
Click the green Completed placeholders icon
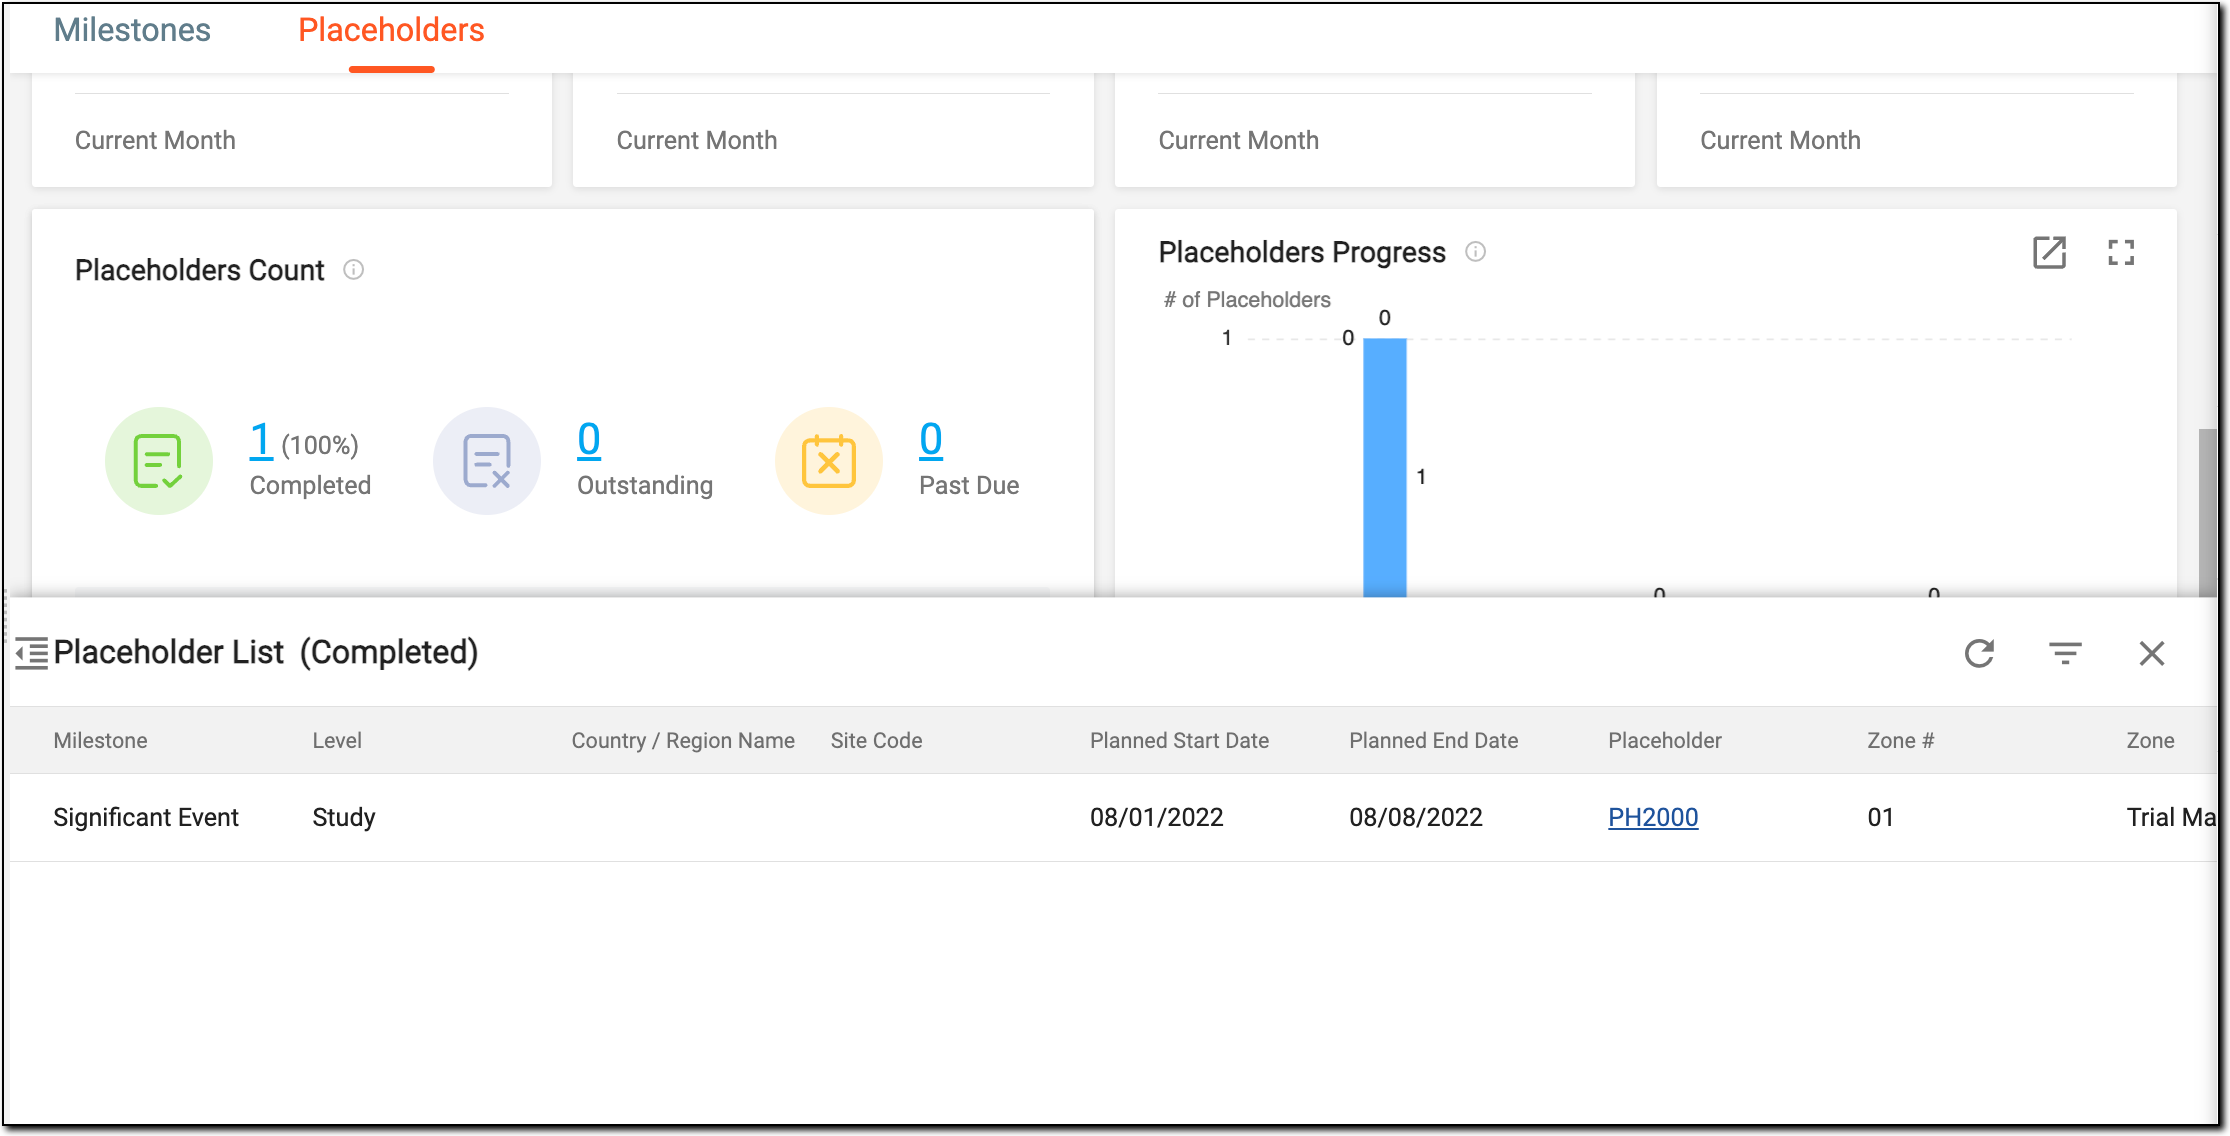(159, 461)
